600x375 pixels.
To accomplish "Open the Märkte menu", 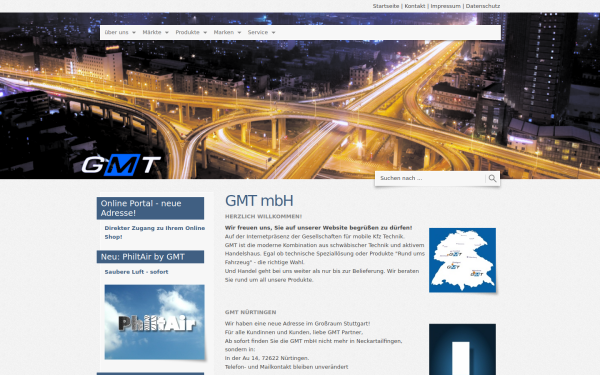I will point(152,33).
